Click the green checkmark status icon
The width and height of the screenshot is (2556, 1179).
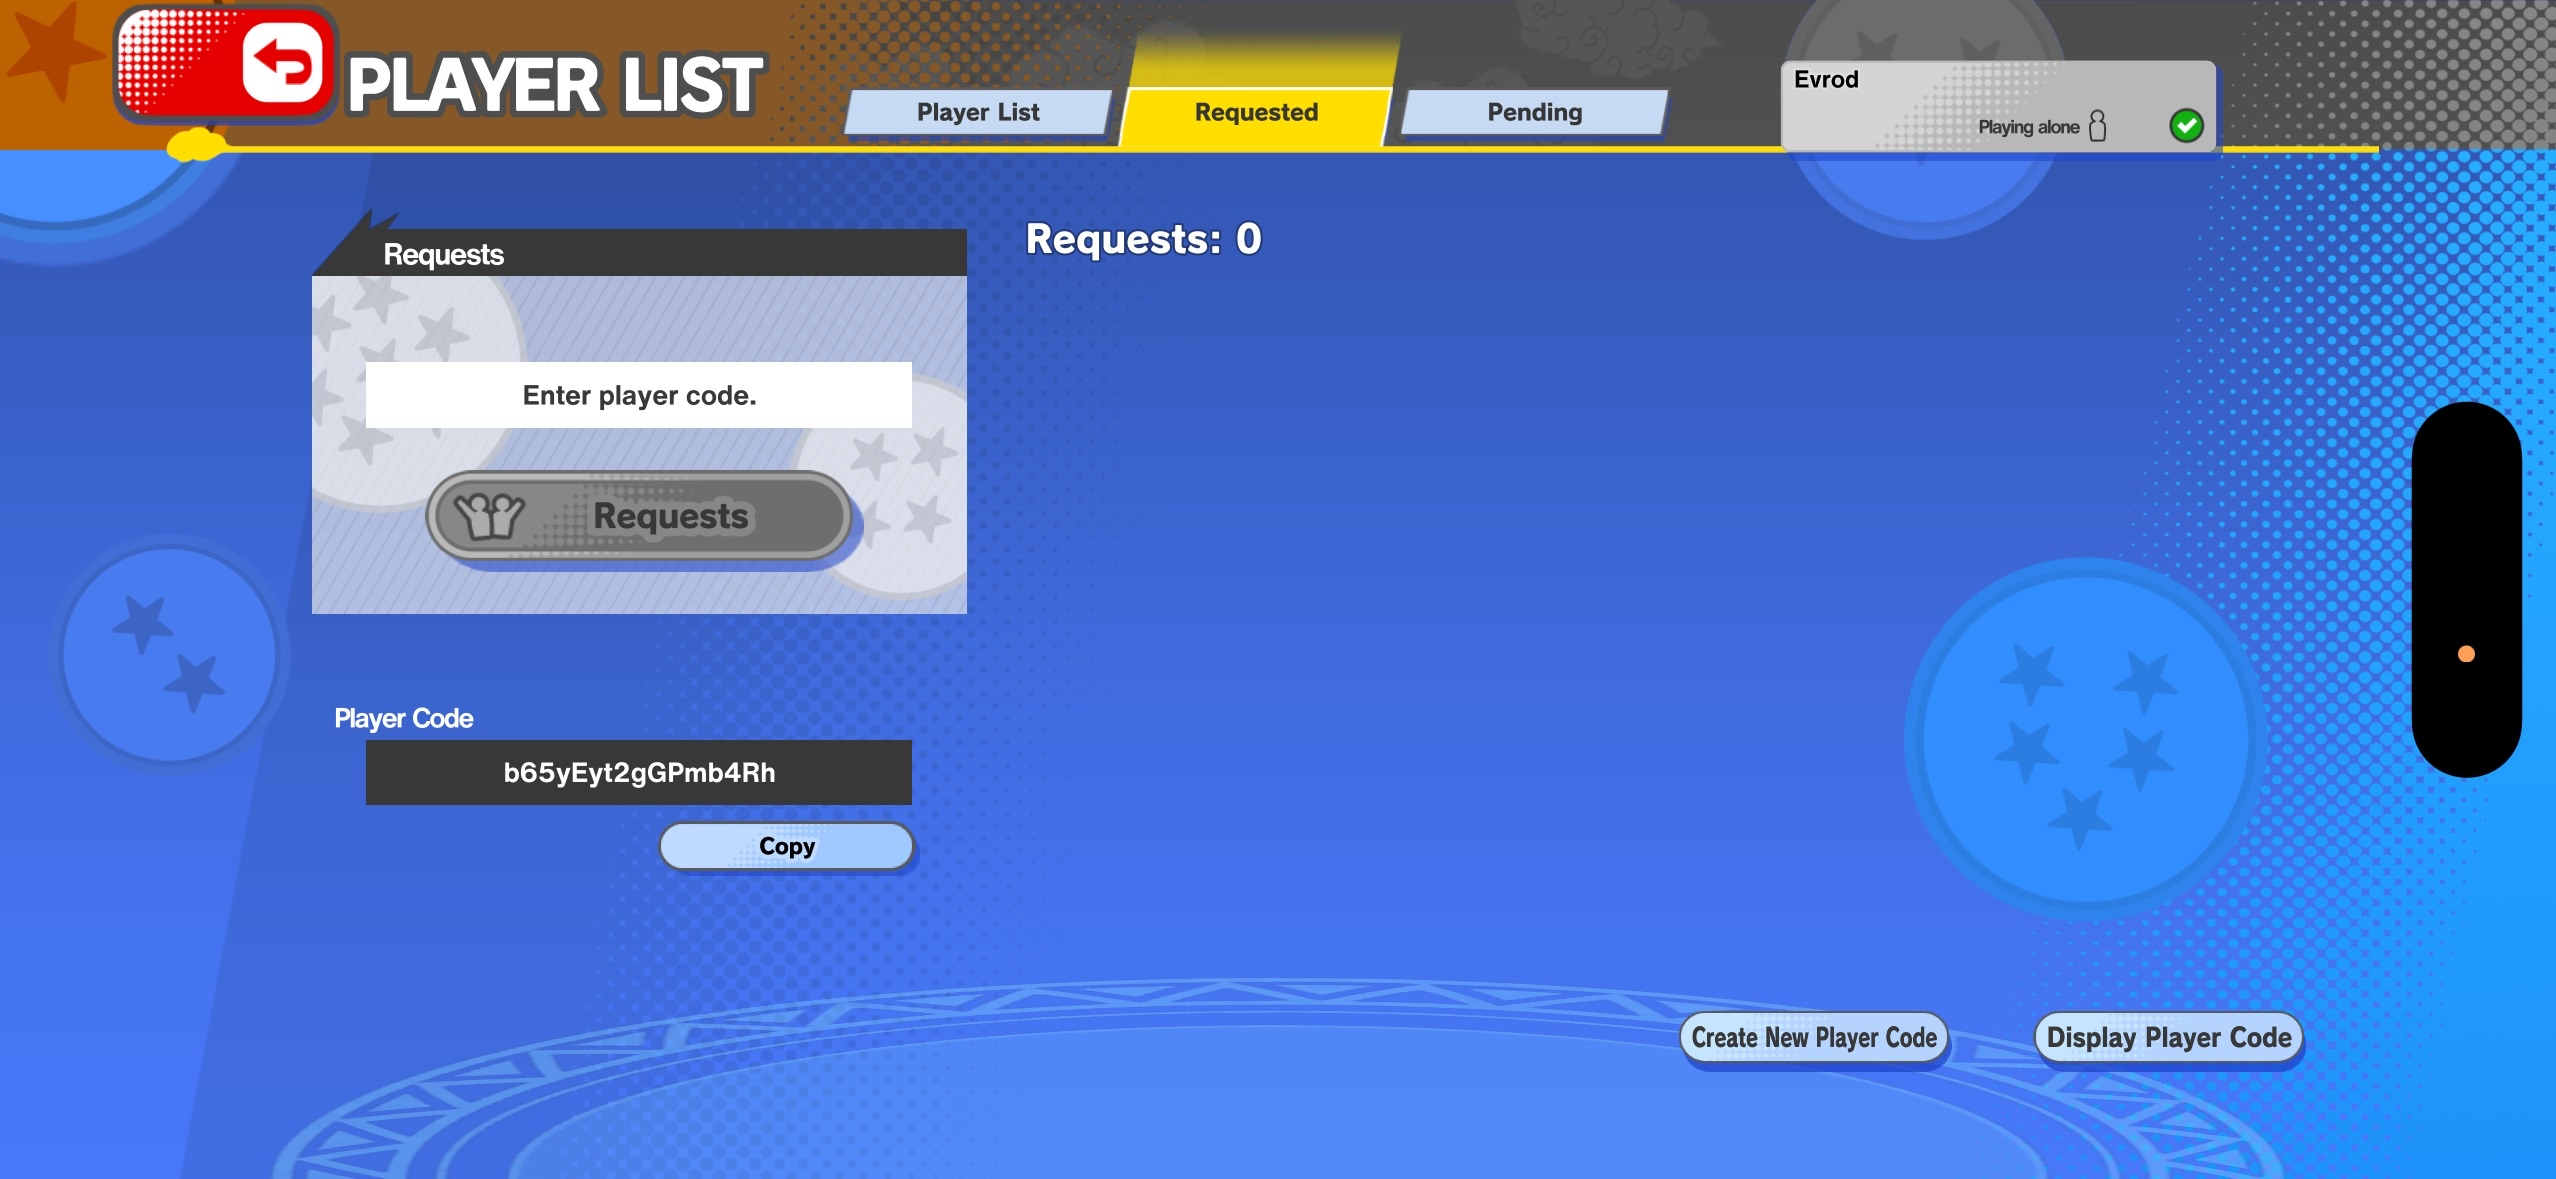tap(2186, 126)
